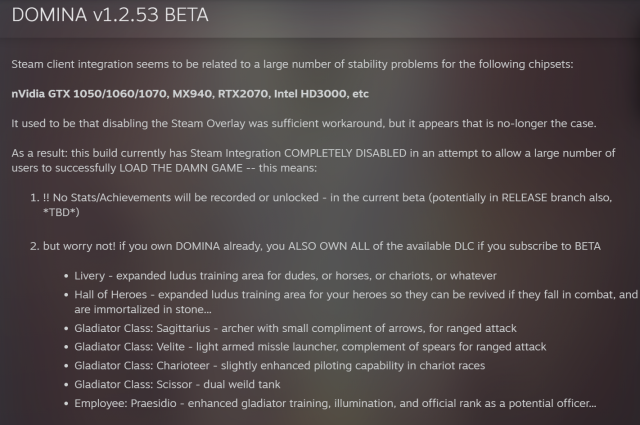Click the Hall of Heroes bullet item
The width and height of the screenshot is (640, 425).
pyautogui.click(x=350, y=295)
